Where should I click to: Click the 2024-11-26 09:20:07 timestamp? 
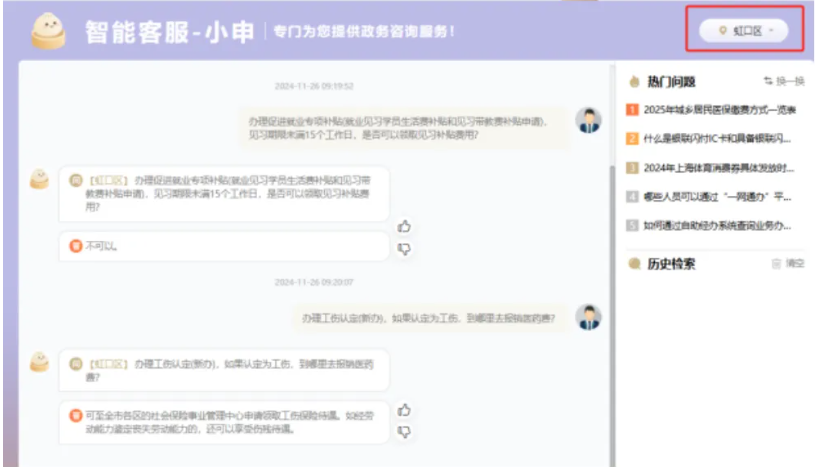point(314,282)
